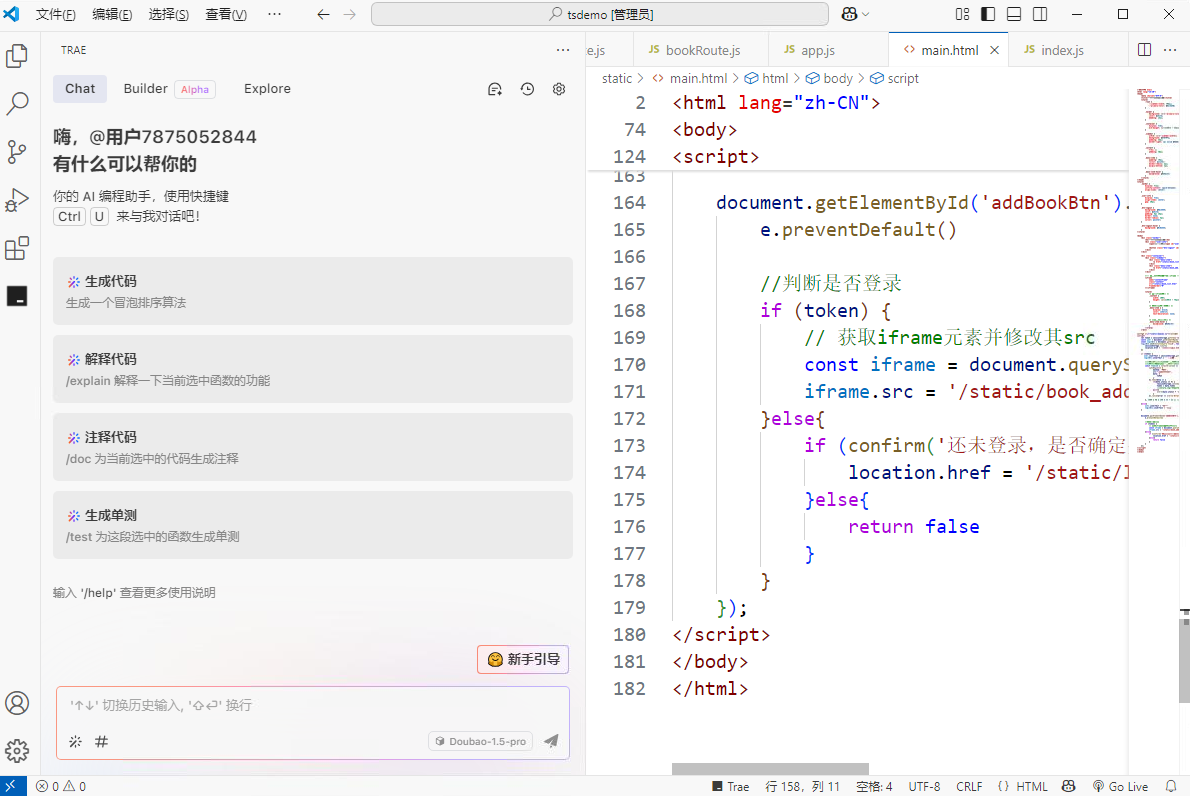The image size is (1190, 796).
Task: Select language mode HTML in status bar
Action: point(1031,786)
